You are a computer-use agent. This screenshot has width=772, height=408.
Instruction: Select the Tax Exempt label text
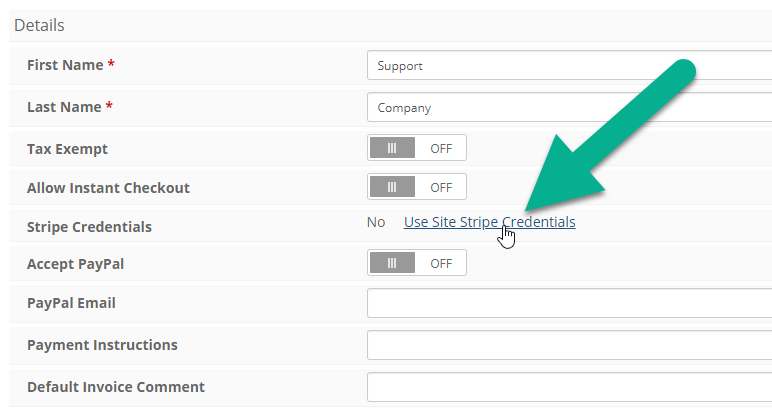coord(67,149)
